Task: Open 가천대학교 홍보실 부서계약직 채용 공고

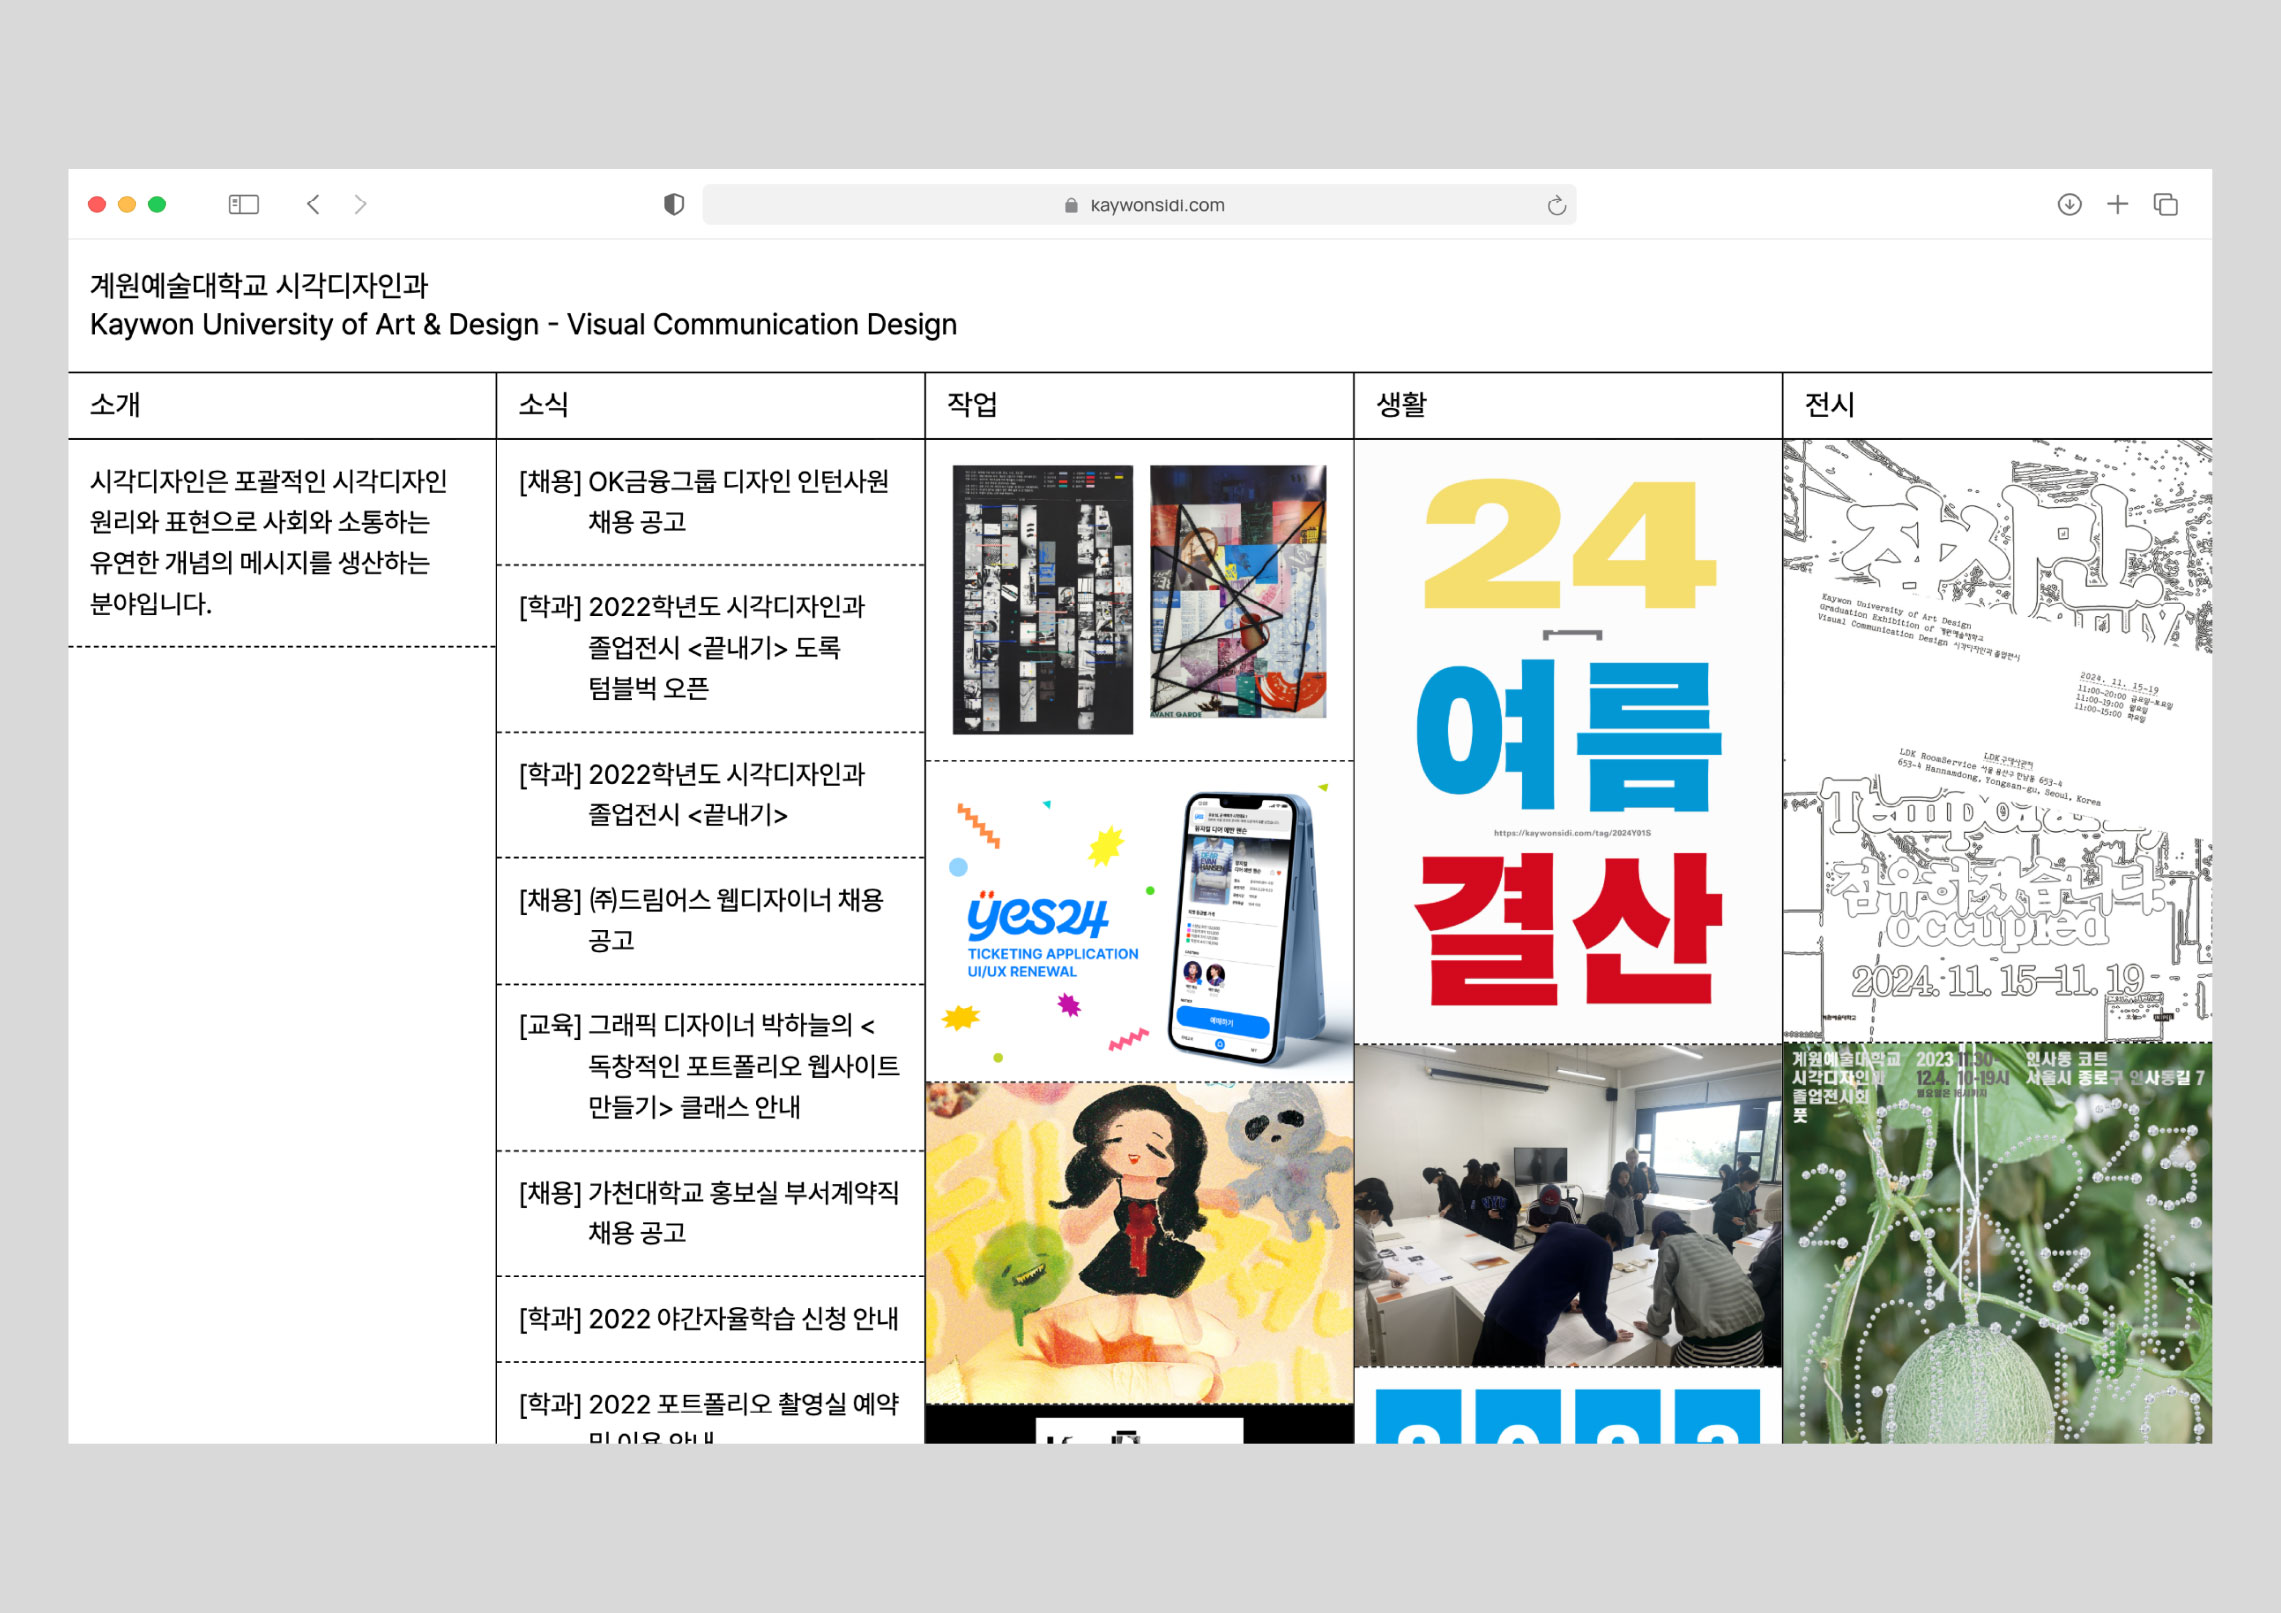Action: (709, 1213)
